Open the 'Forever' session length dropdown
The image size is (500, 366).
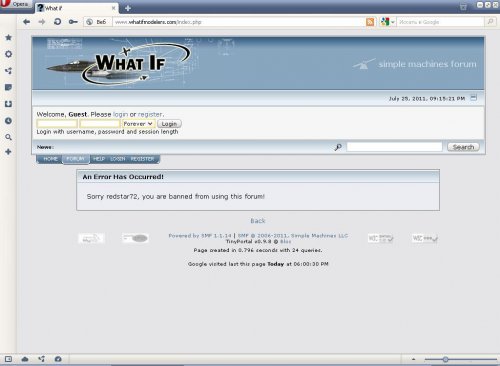point(138,124)
